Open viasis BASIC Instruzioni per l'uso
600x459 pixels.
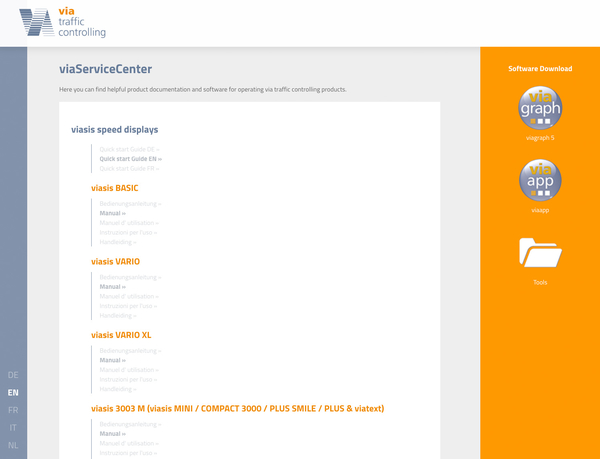[128, 232]
